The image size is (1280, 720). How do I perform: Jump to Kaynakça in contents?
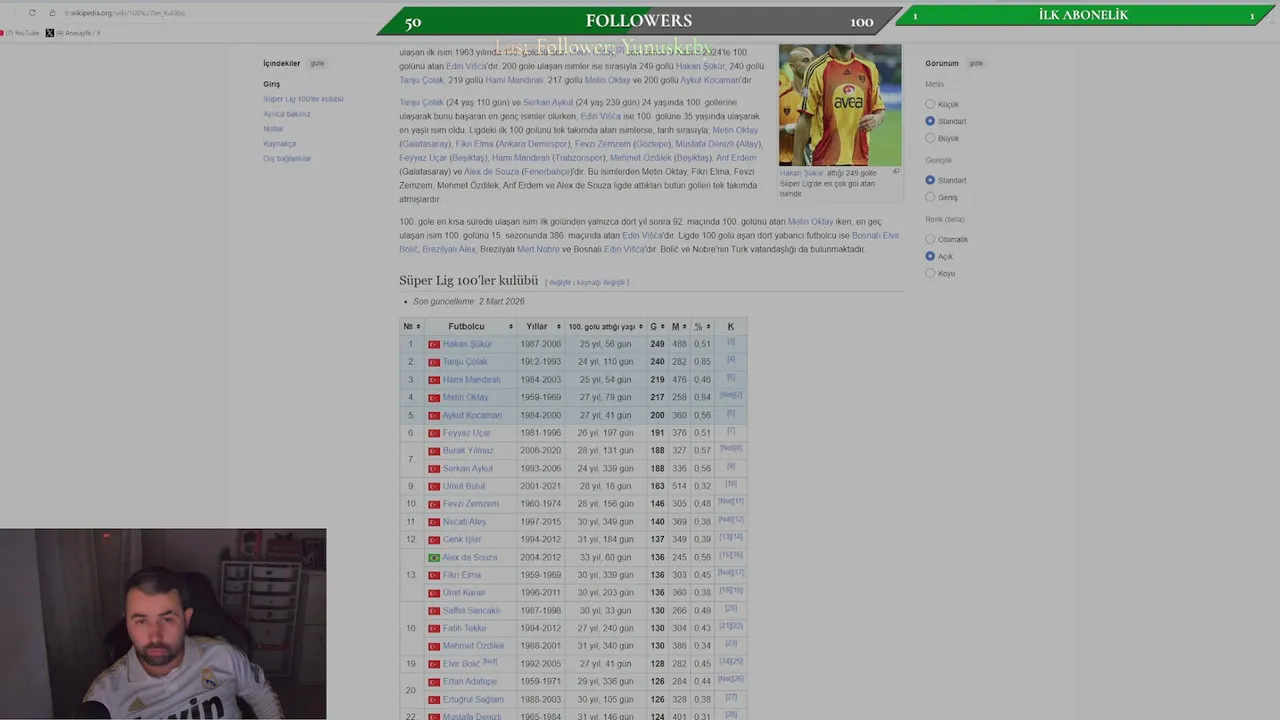280,144
